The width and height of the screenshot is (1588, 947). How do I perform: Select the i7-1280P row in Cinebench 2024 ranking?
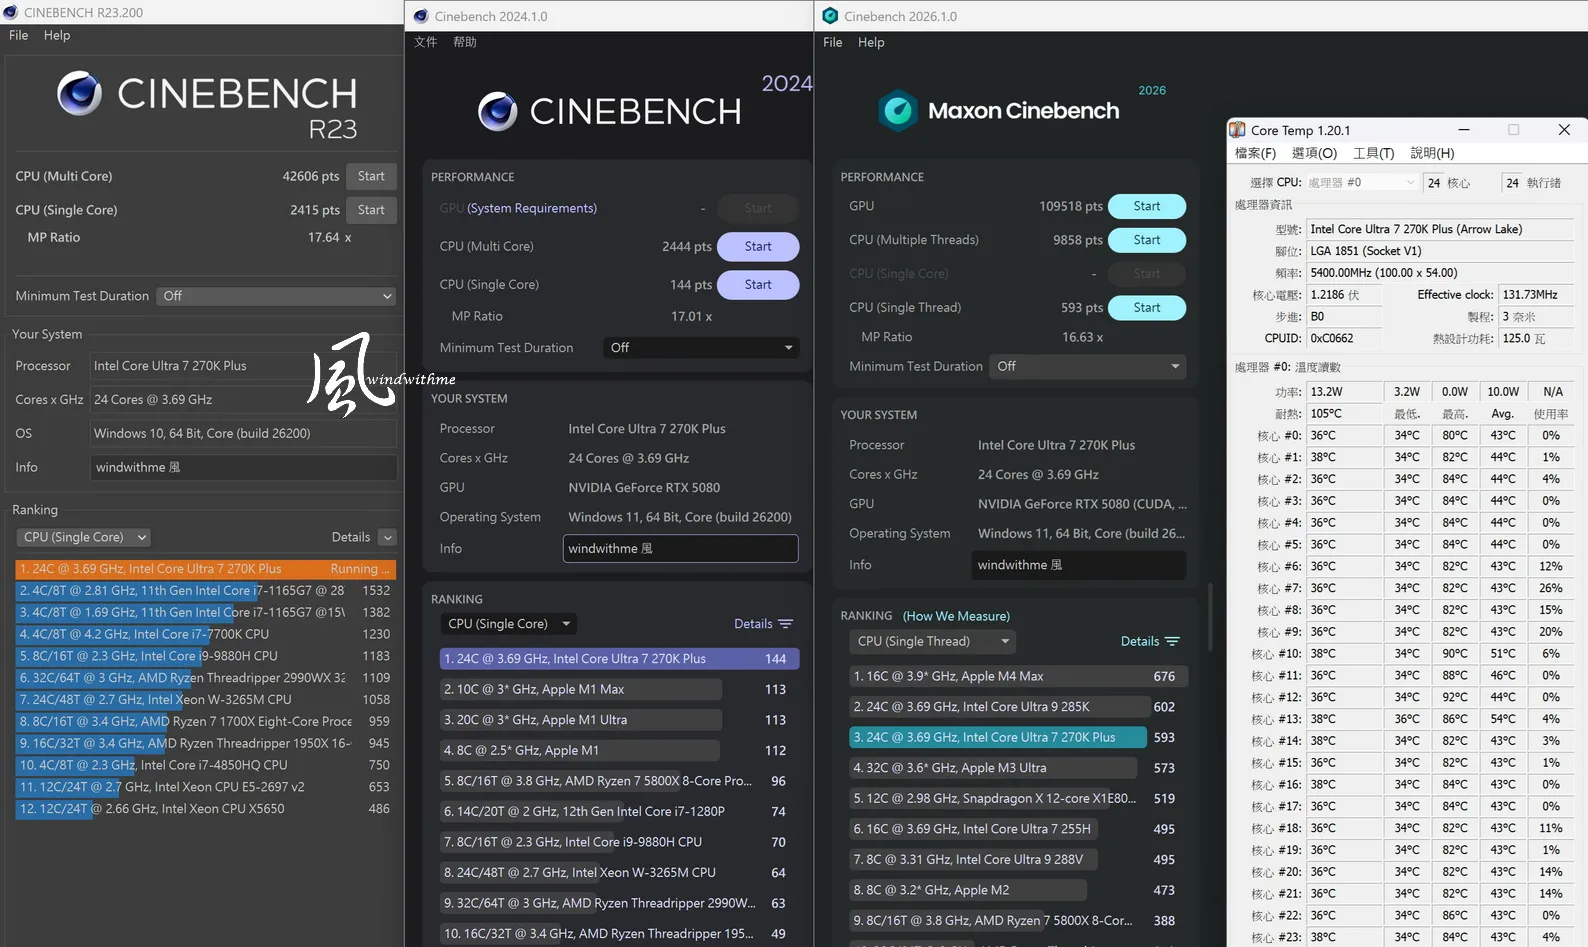click(619, 812)
